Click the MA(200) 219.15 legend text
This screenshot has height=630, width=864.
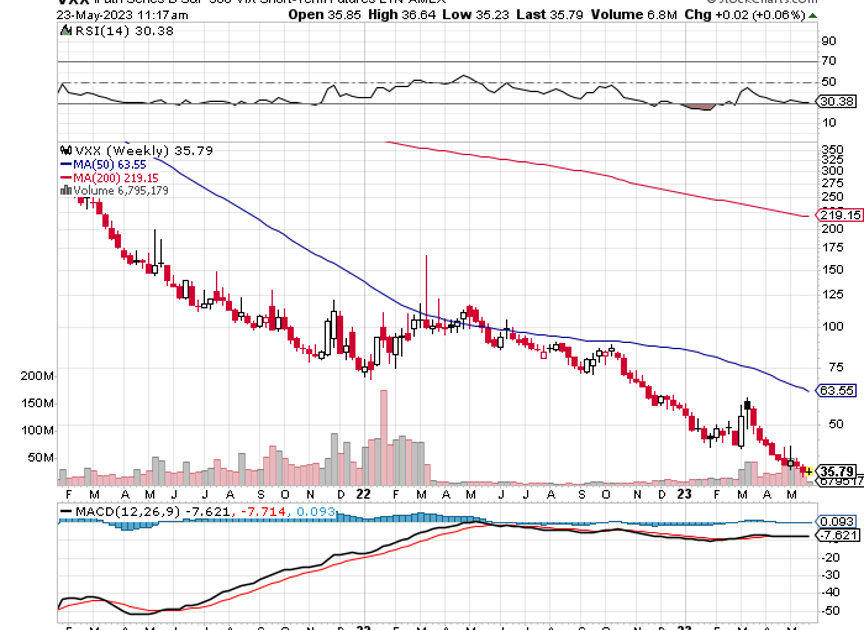[x=116, y=178]
